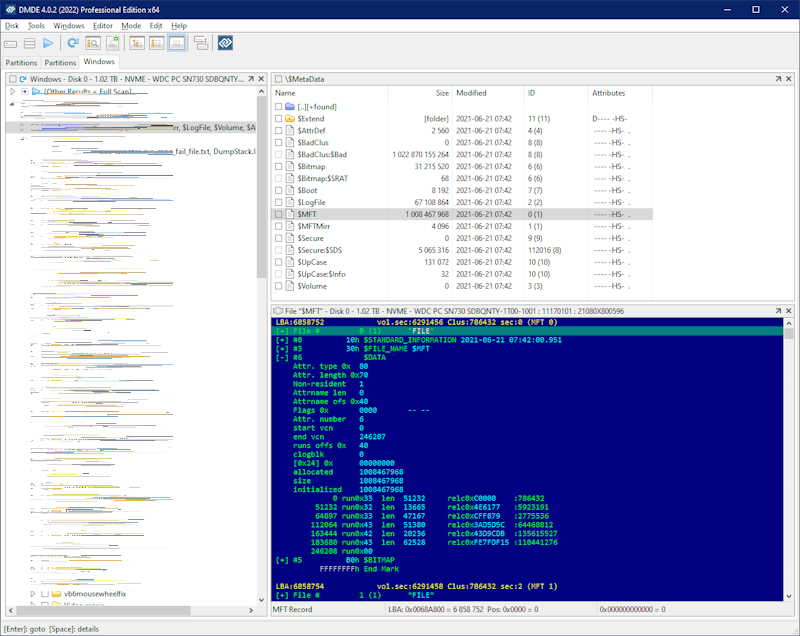800x636 pixels.
Task: Close the Windows tree panel
Action: click(261, 79)
